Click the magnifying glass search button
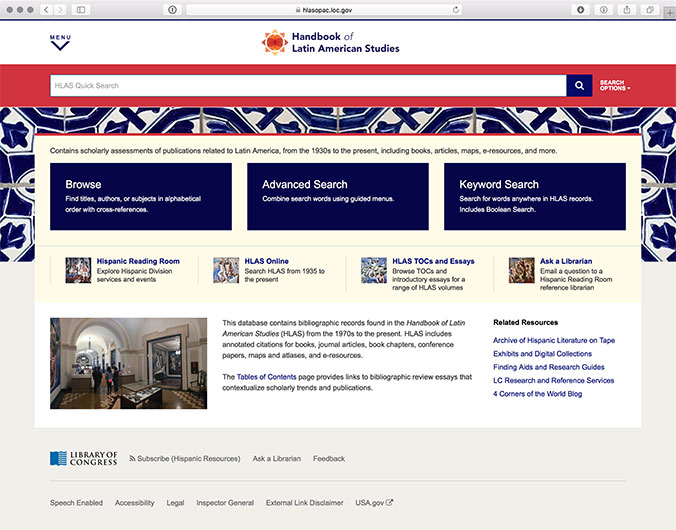The height and width of the screenshot is (530, 676). pyautogui.click(x=579, y=86)
